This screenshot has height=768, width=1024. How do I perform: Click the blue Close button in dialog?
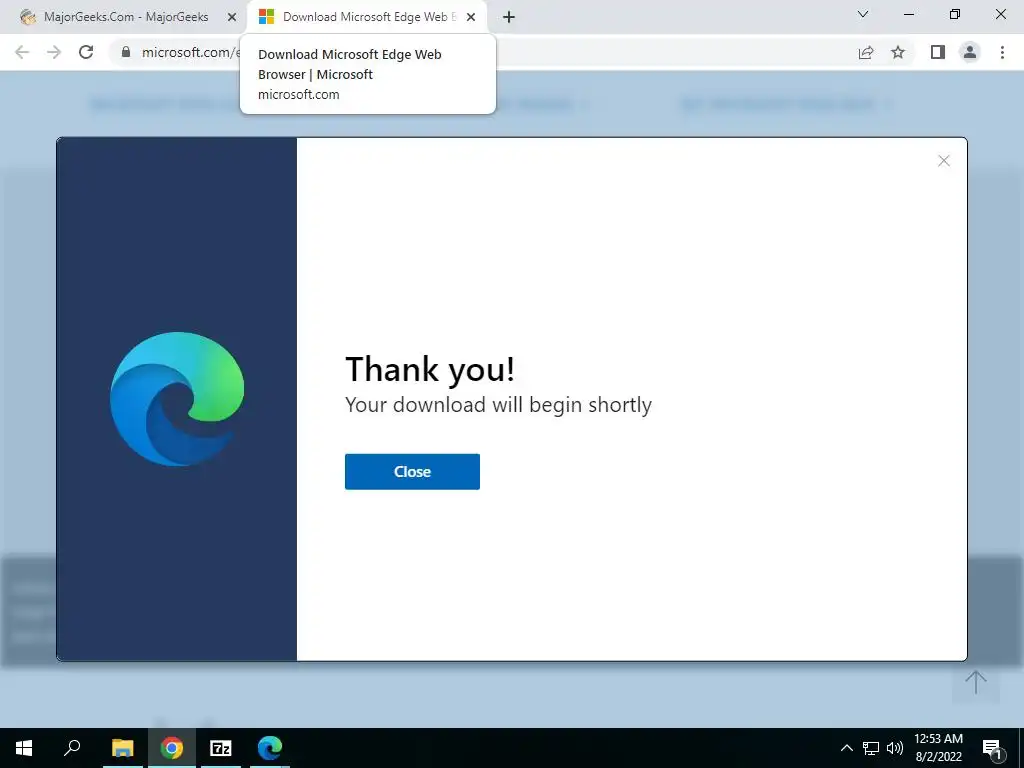click(412, 472)
